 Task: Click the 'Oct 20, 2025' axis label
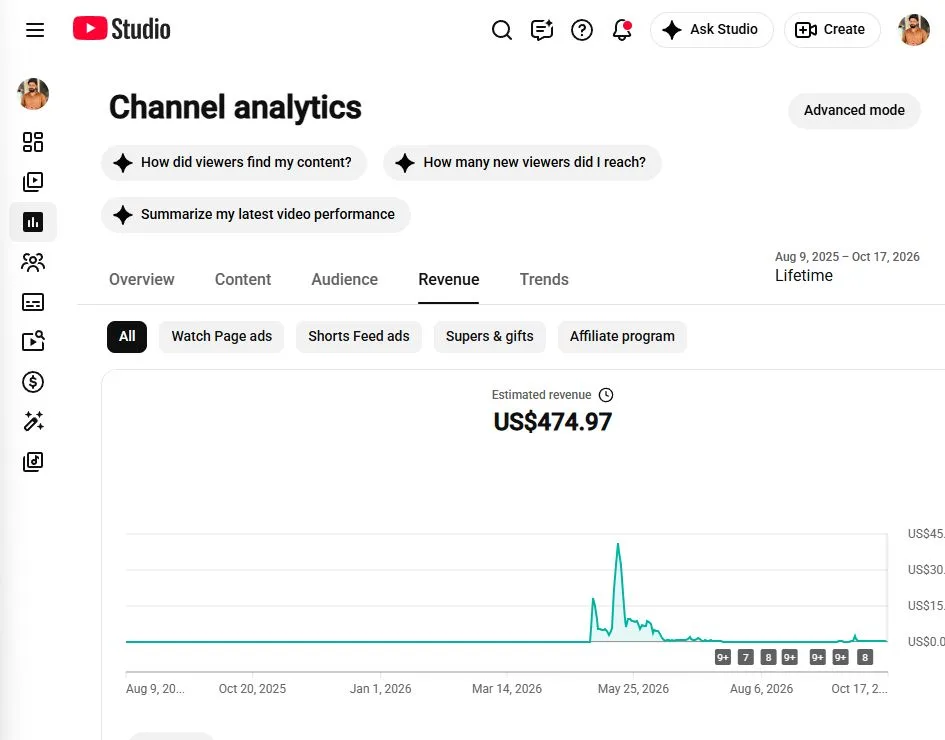click(x=253, y=689)
